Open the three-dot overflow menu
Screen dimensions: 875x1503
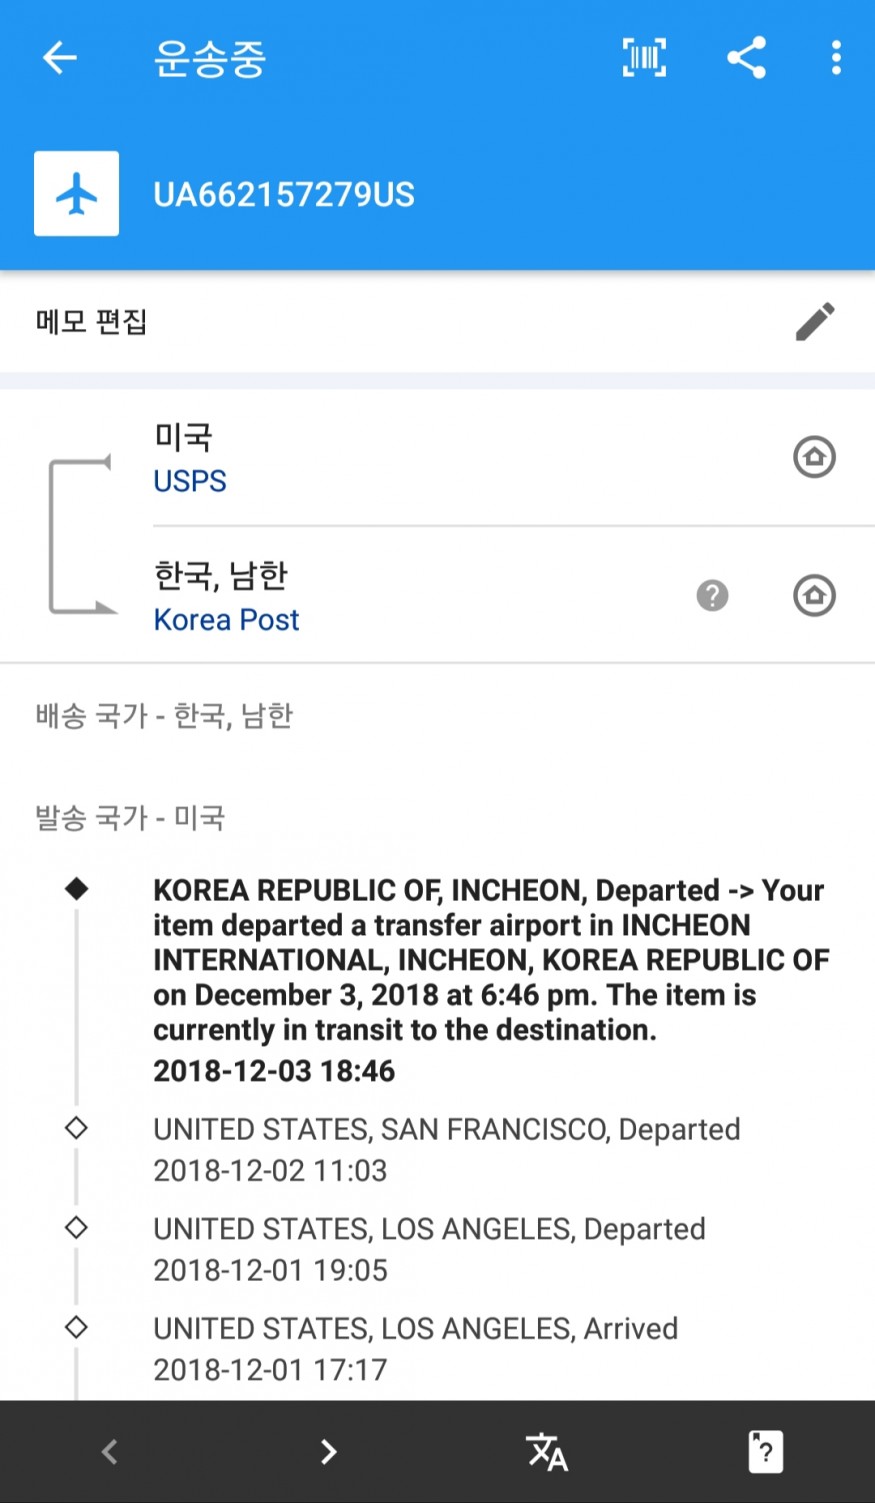[x=836, y=58]
